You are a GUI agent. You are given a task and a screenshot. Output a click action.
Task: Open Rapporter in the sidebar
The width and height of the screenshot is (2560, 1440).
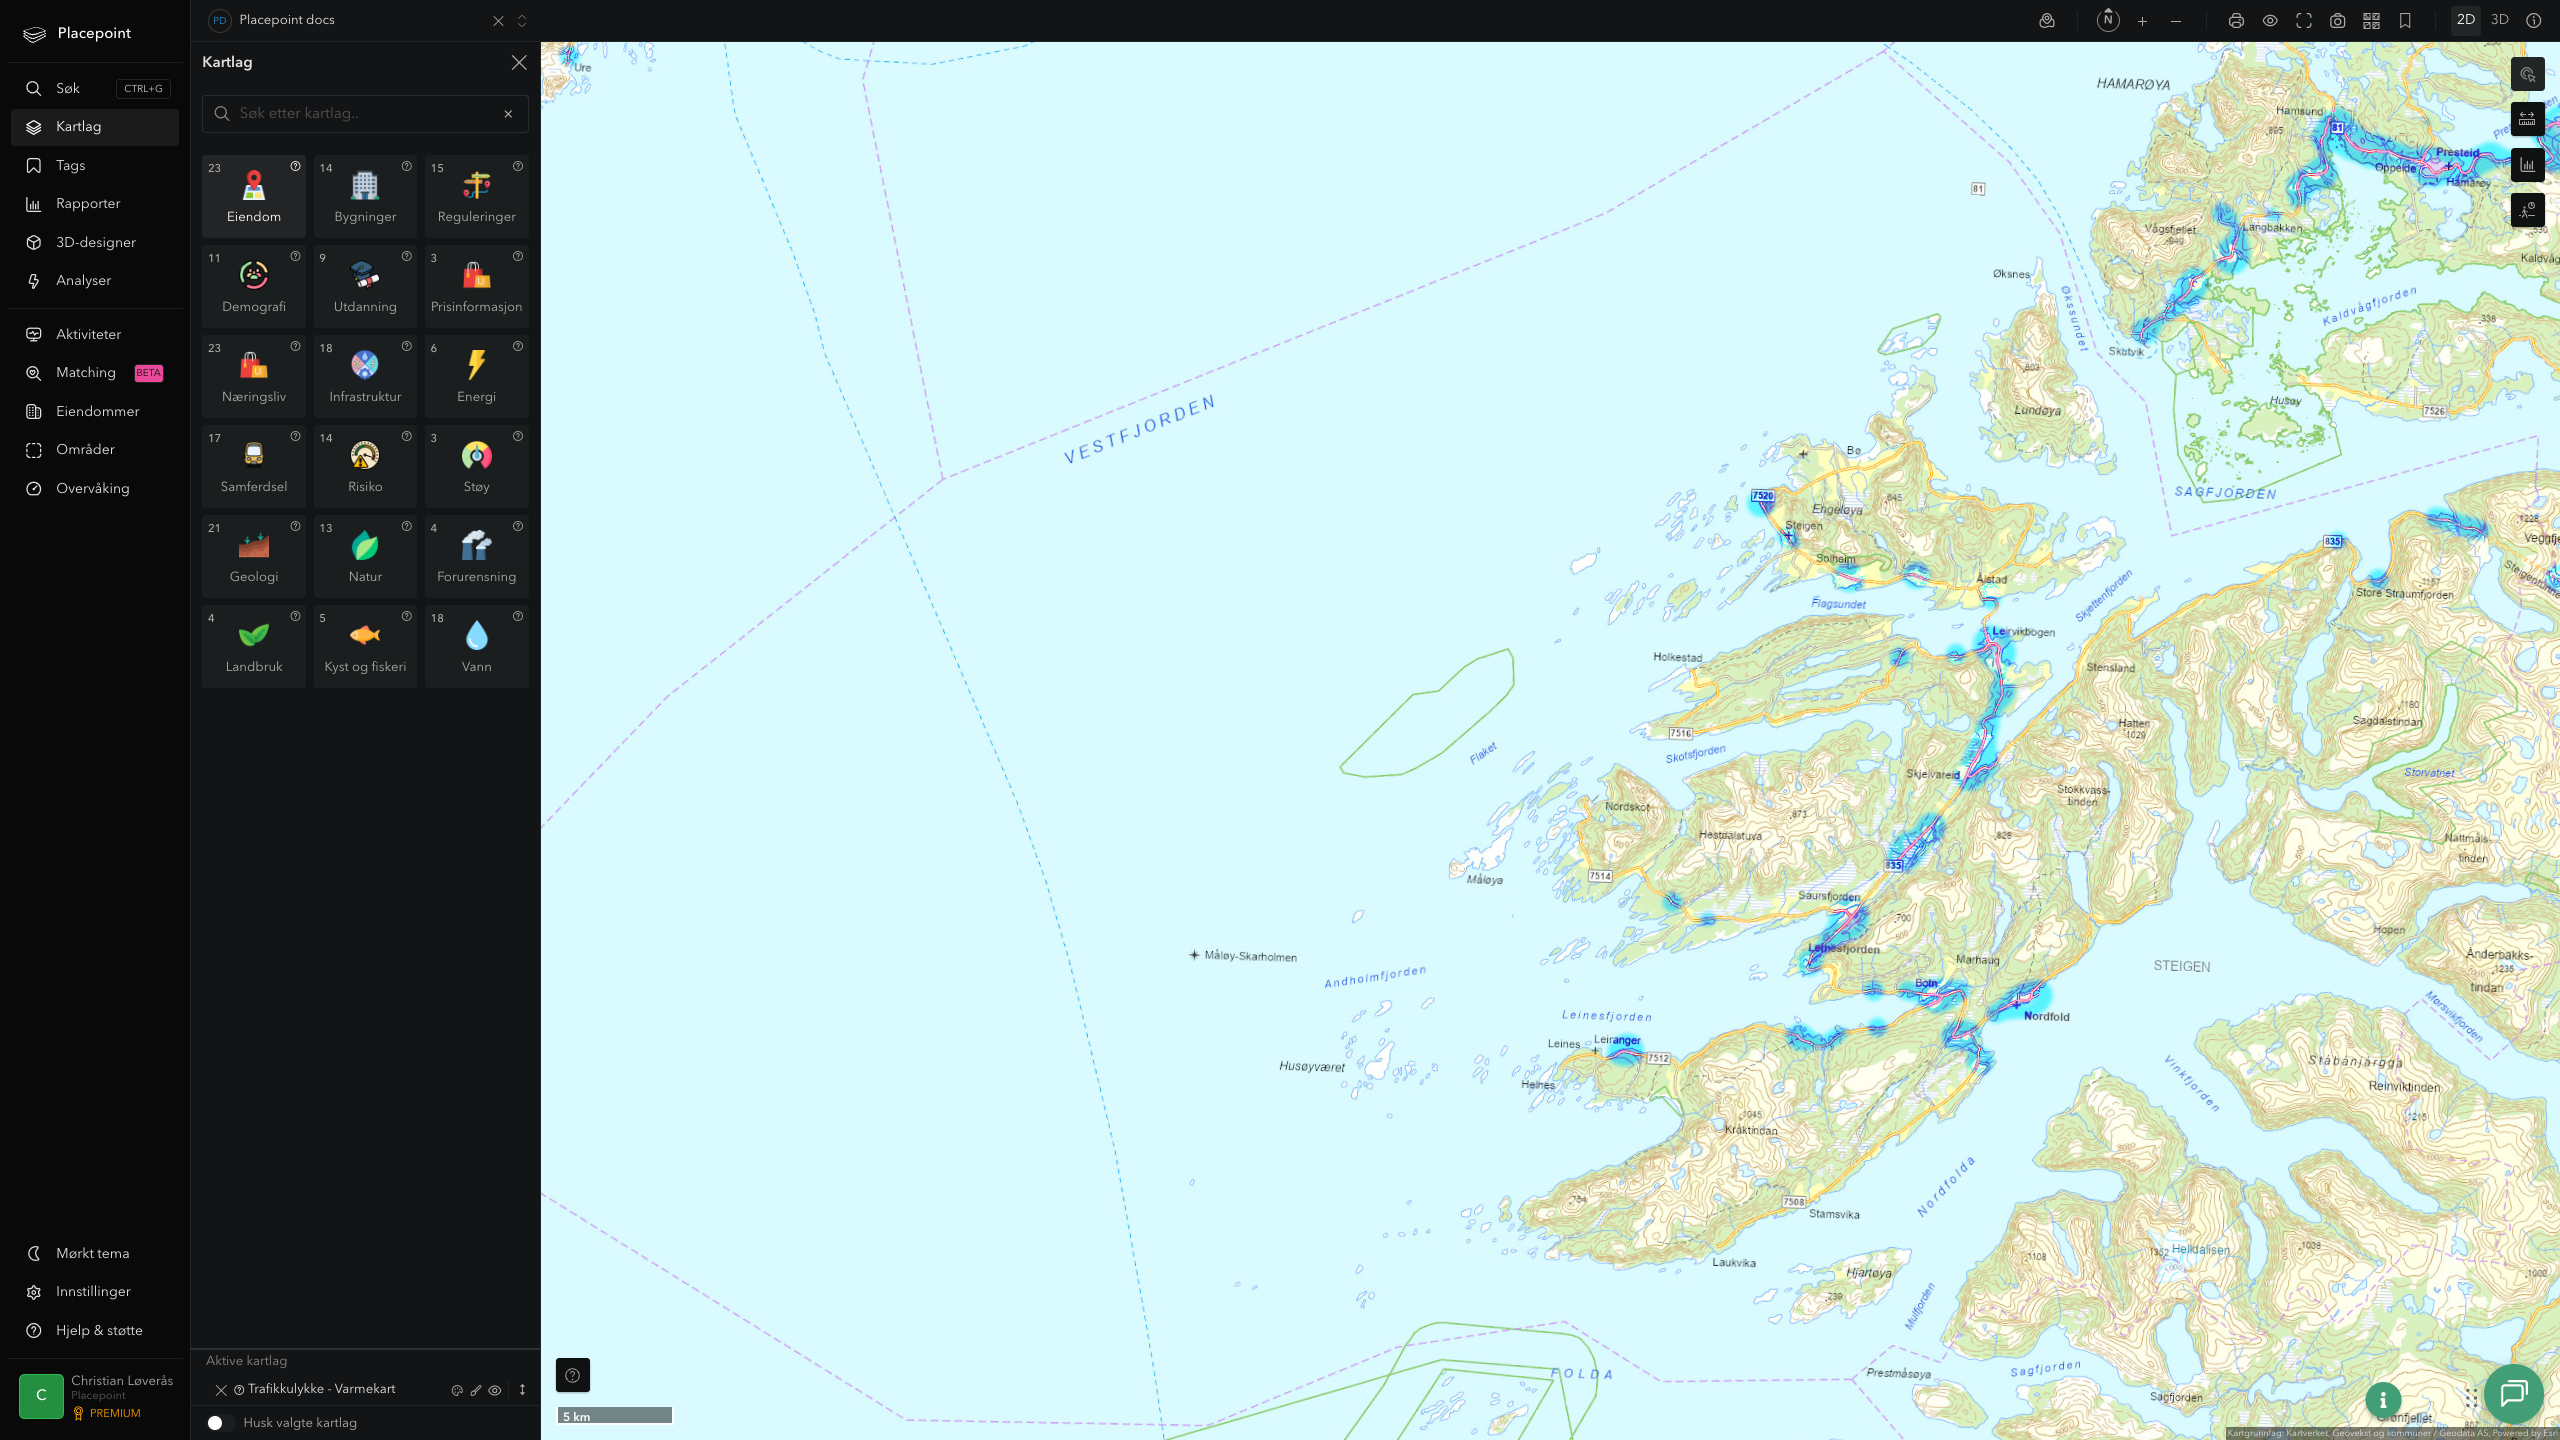pyautogui.click(x=95, y=204)
